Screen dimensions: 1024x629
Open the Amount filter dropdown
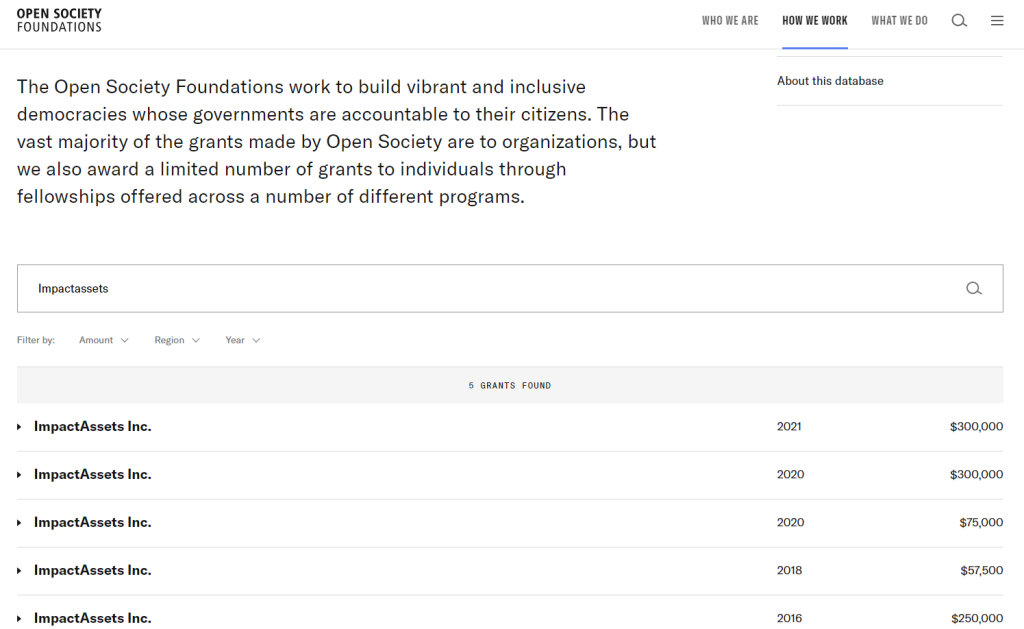pyautogui.click(x=104, y=340)
